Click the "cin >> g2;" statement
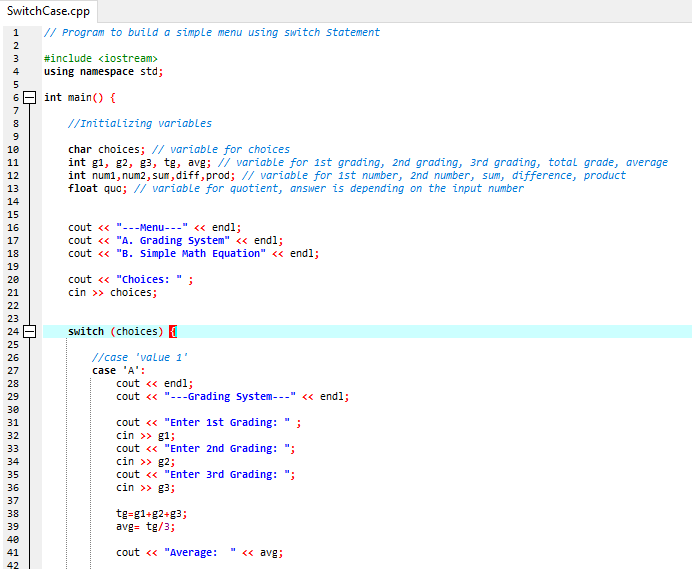692x571 pixels. 146,462
